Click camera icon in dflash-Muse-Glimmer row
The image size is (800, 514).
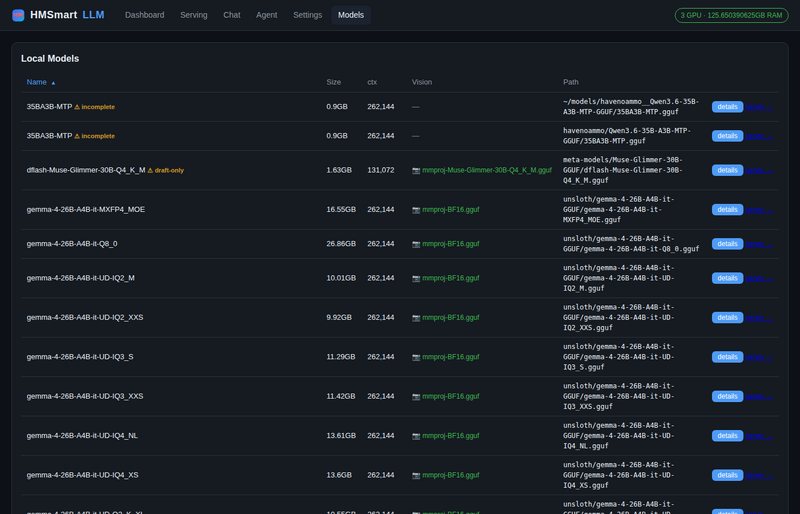click(416, 170)
